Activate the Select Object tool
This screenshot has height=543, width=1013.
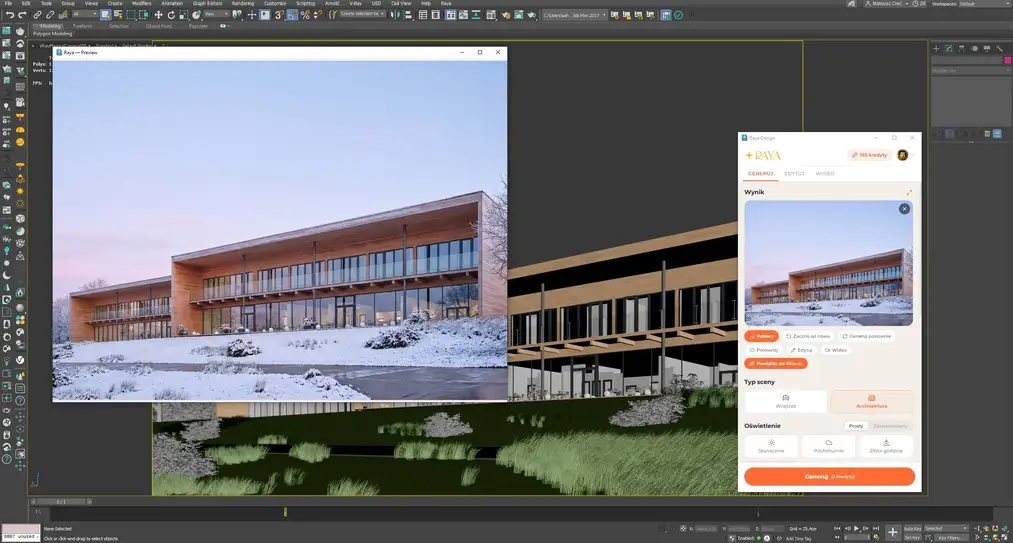tap(105, 14)
